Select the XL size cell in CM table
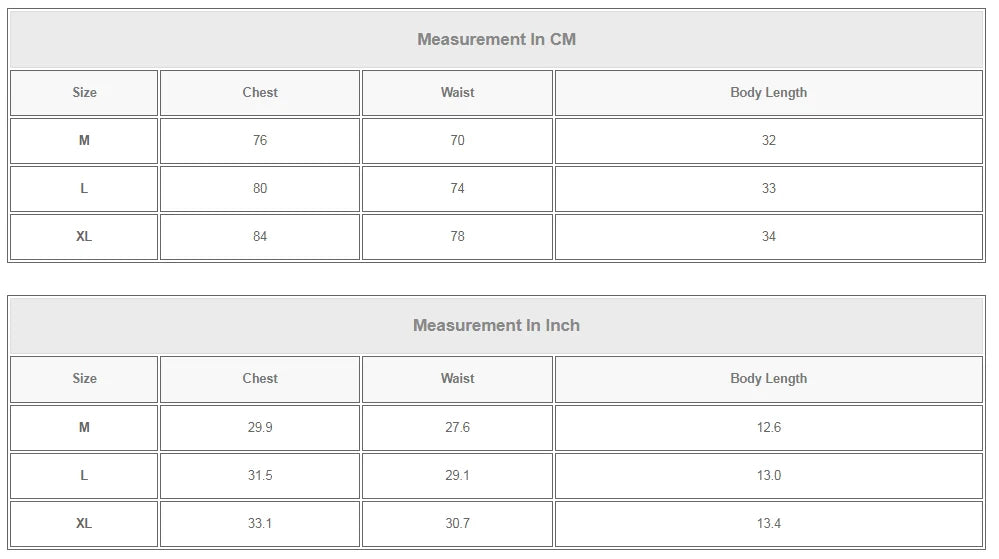Viewport: 999px width, 559px height. [84, 237]
